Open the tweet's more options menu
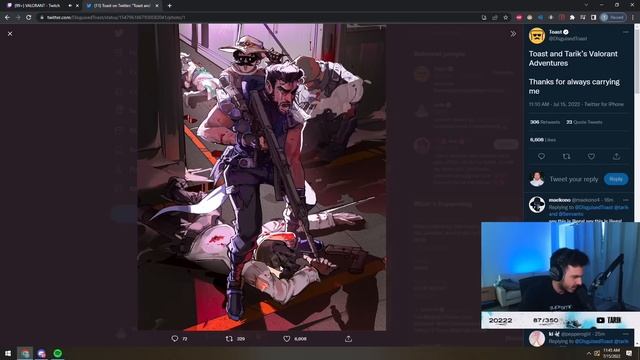This screenshot has height=360, width=640. pos(626,32)
